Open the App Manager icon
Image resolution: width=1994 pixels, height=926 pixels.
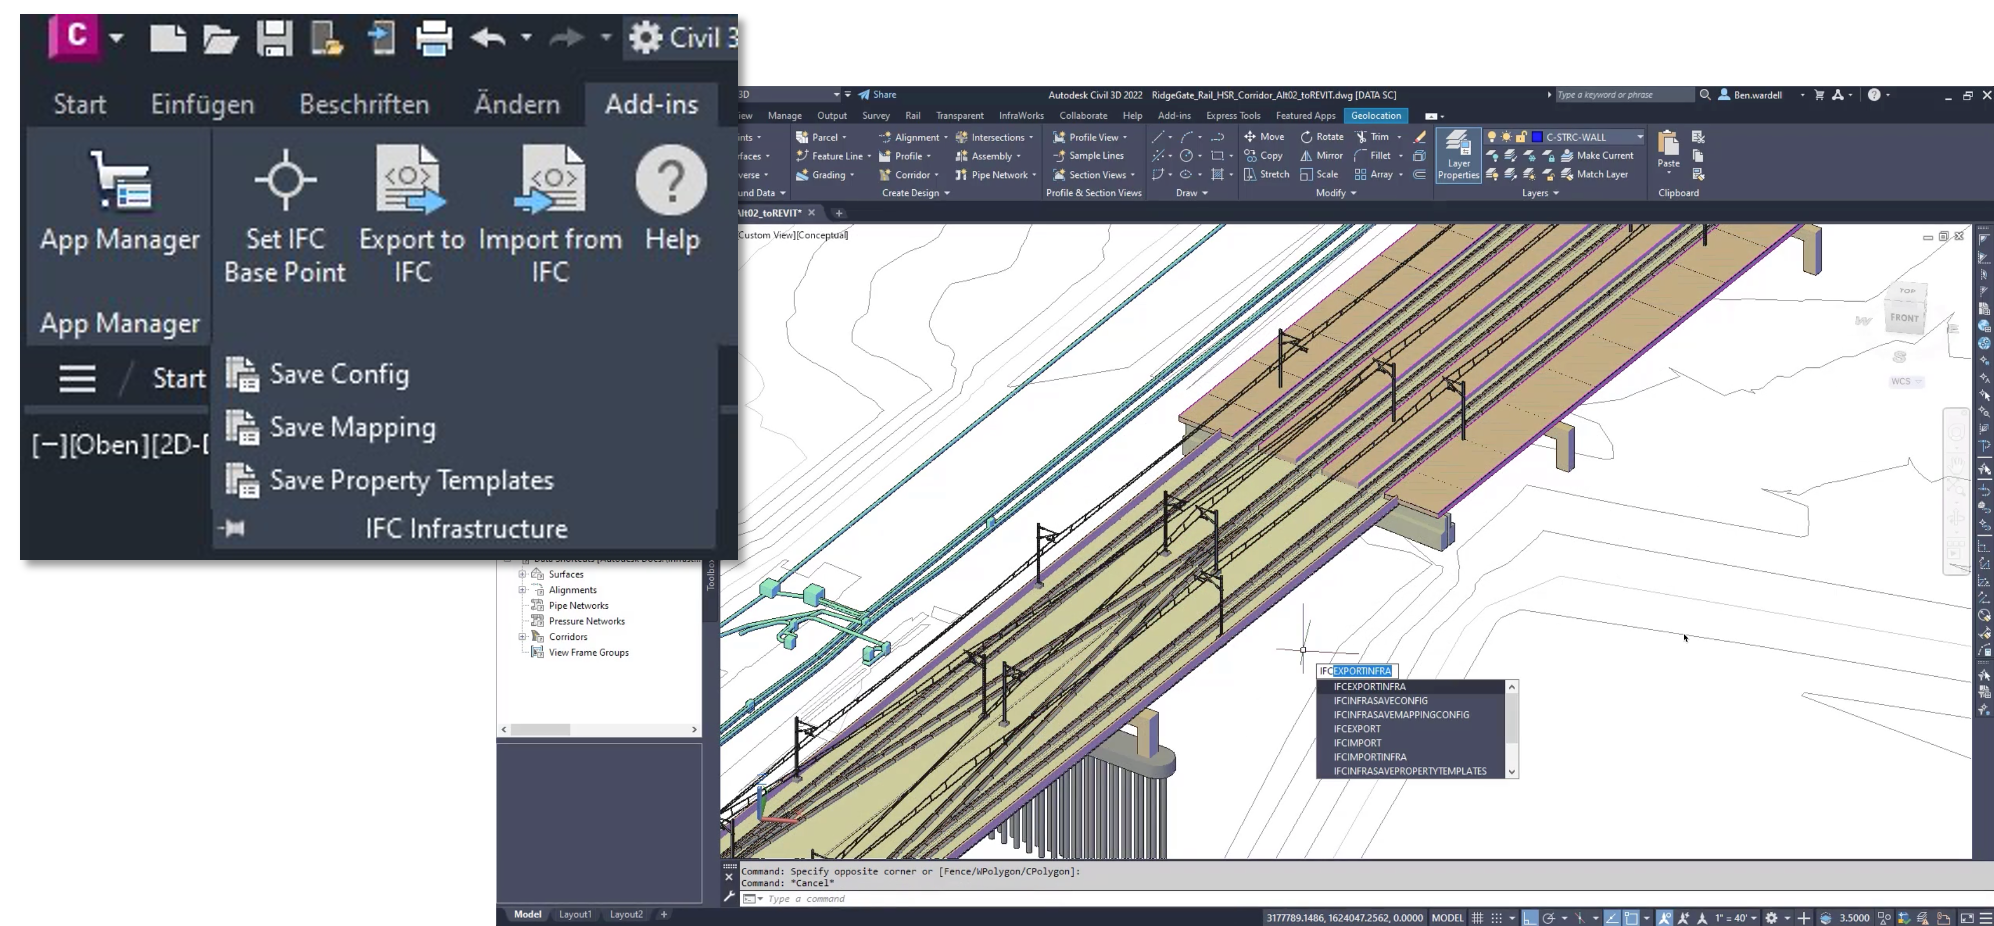pyautogui.click(x=120, y=181)
